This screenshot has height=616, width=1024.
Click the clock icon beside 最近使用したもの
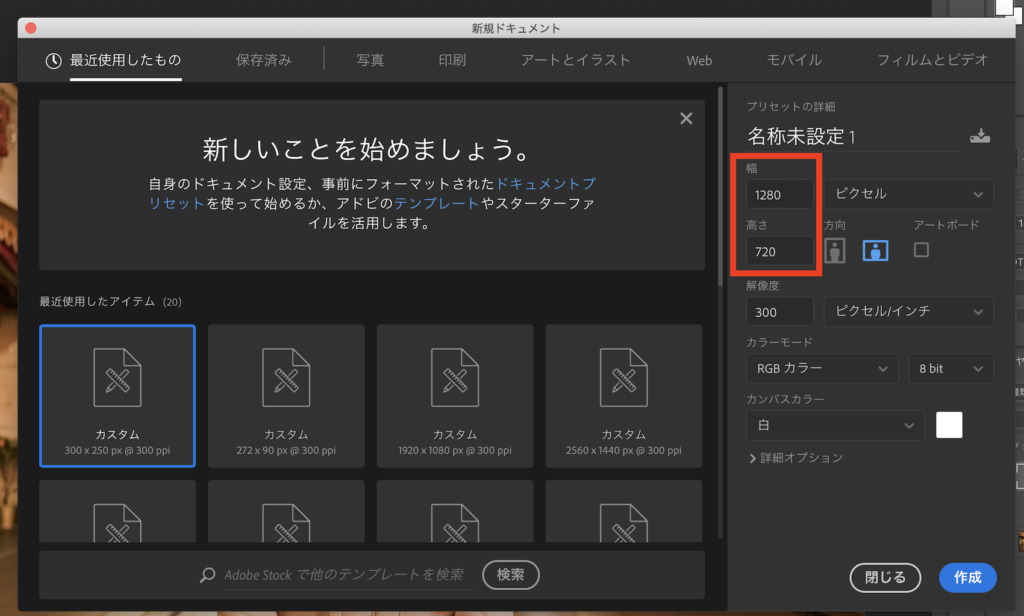click(54, 61)
